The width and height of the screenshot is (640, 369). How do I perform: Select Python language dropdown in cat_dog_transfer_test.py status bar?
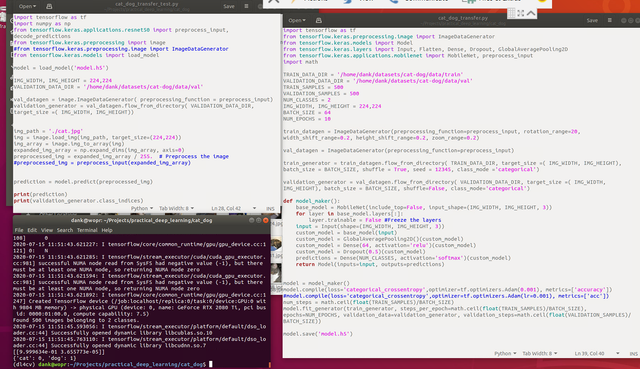(x=142, y=208)
